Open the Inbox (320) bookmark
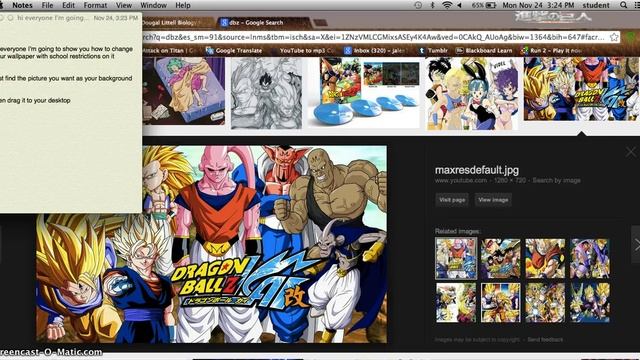 374,51
